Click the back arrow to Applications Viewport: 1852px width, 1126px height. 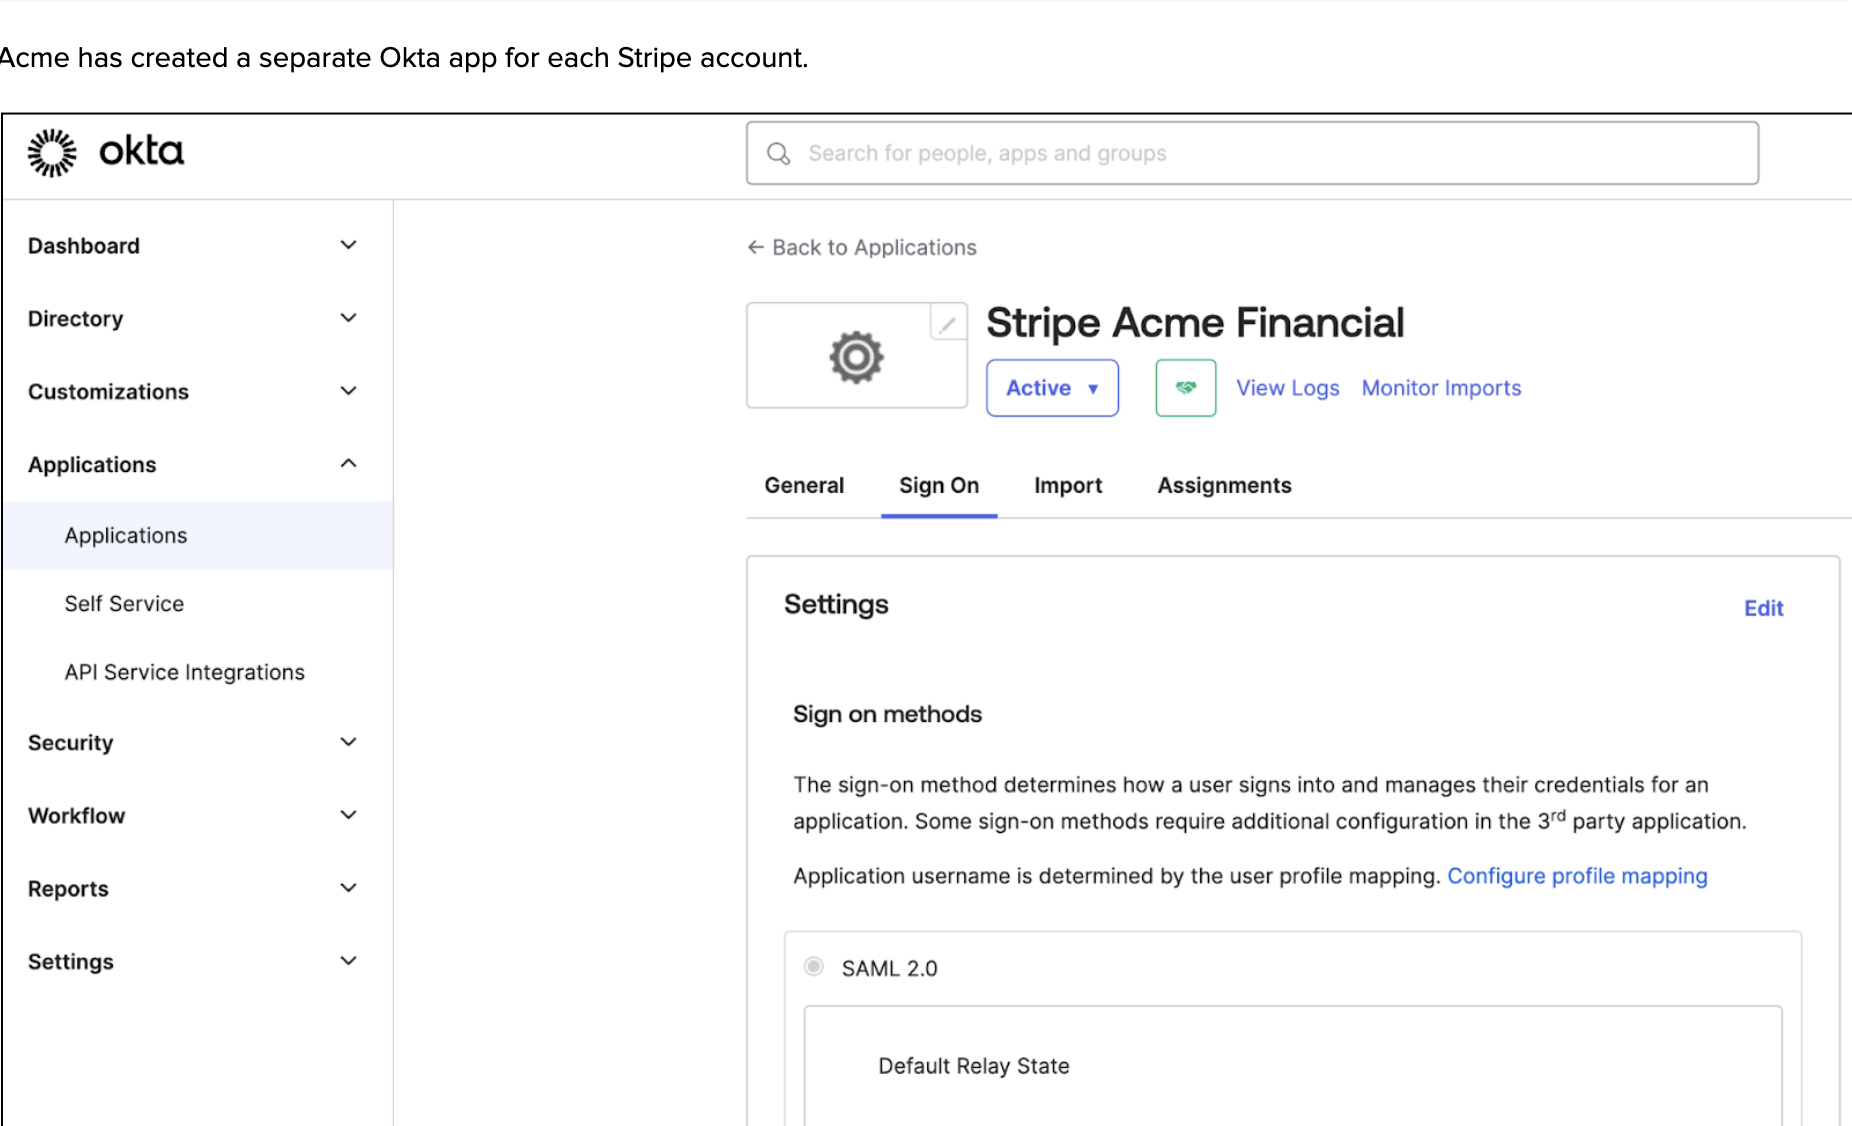(756, 247)
